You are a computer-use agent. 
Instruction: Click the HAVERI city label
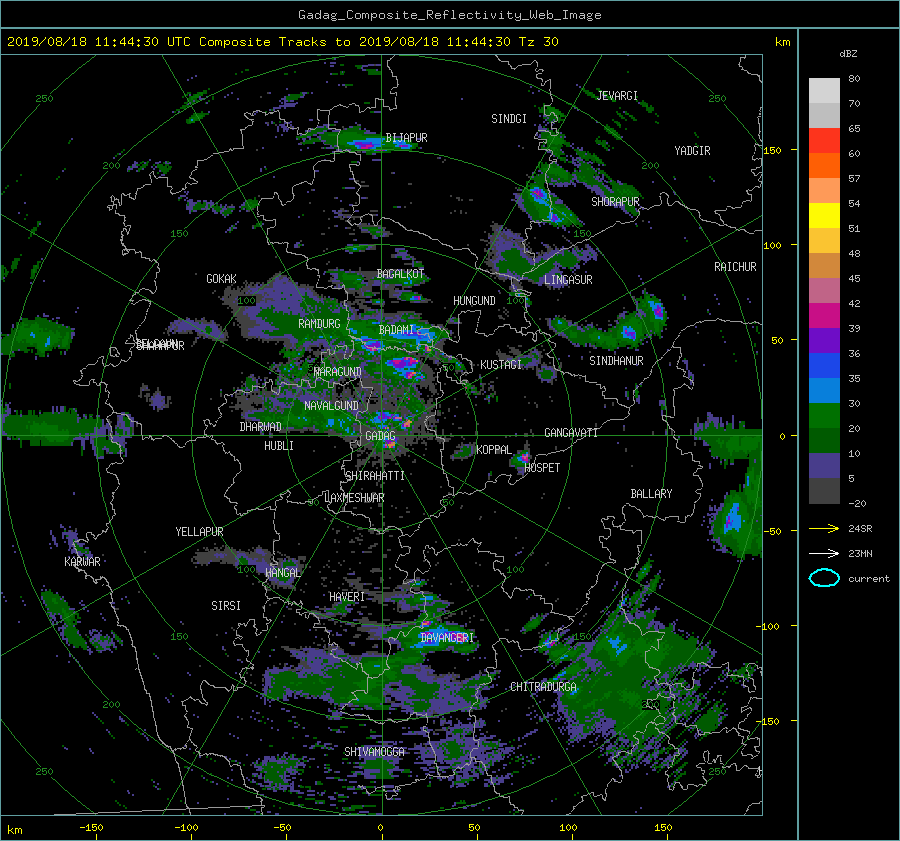tap(347, 598)
